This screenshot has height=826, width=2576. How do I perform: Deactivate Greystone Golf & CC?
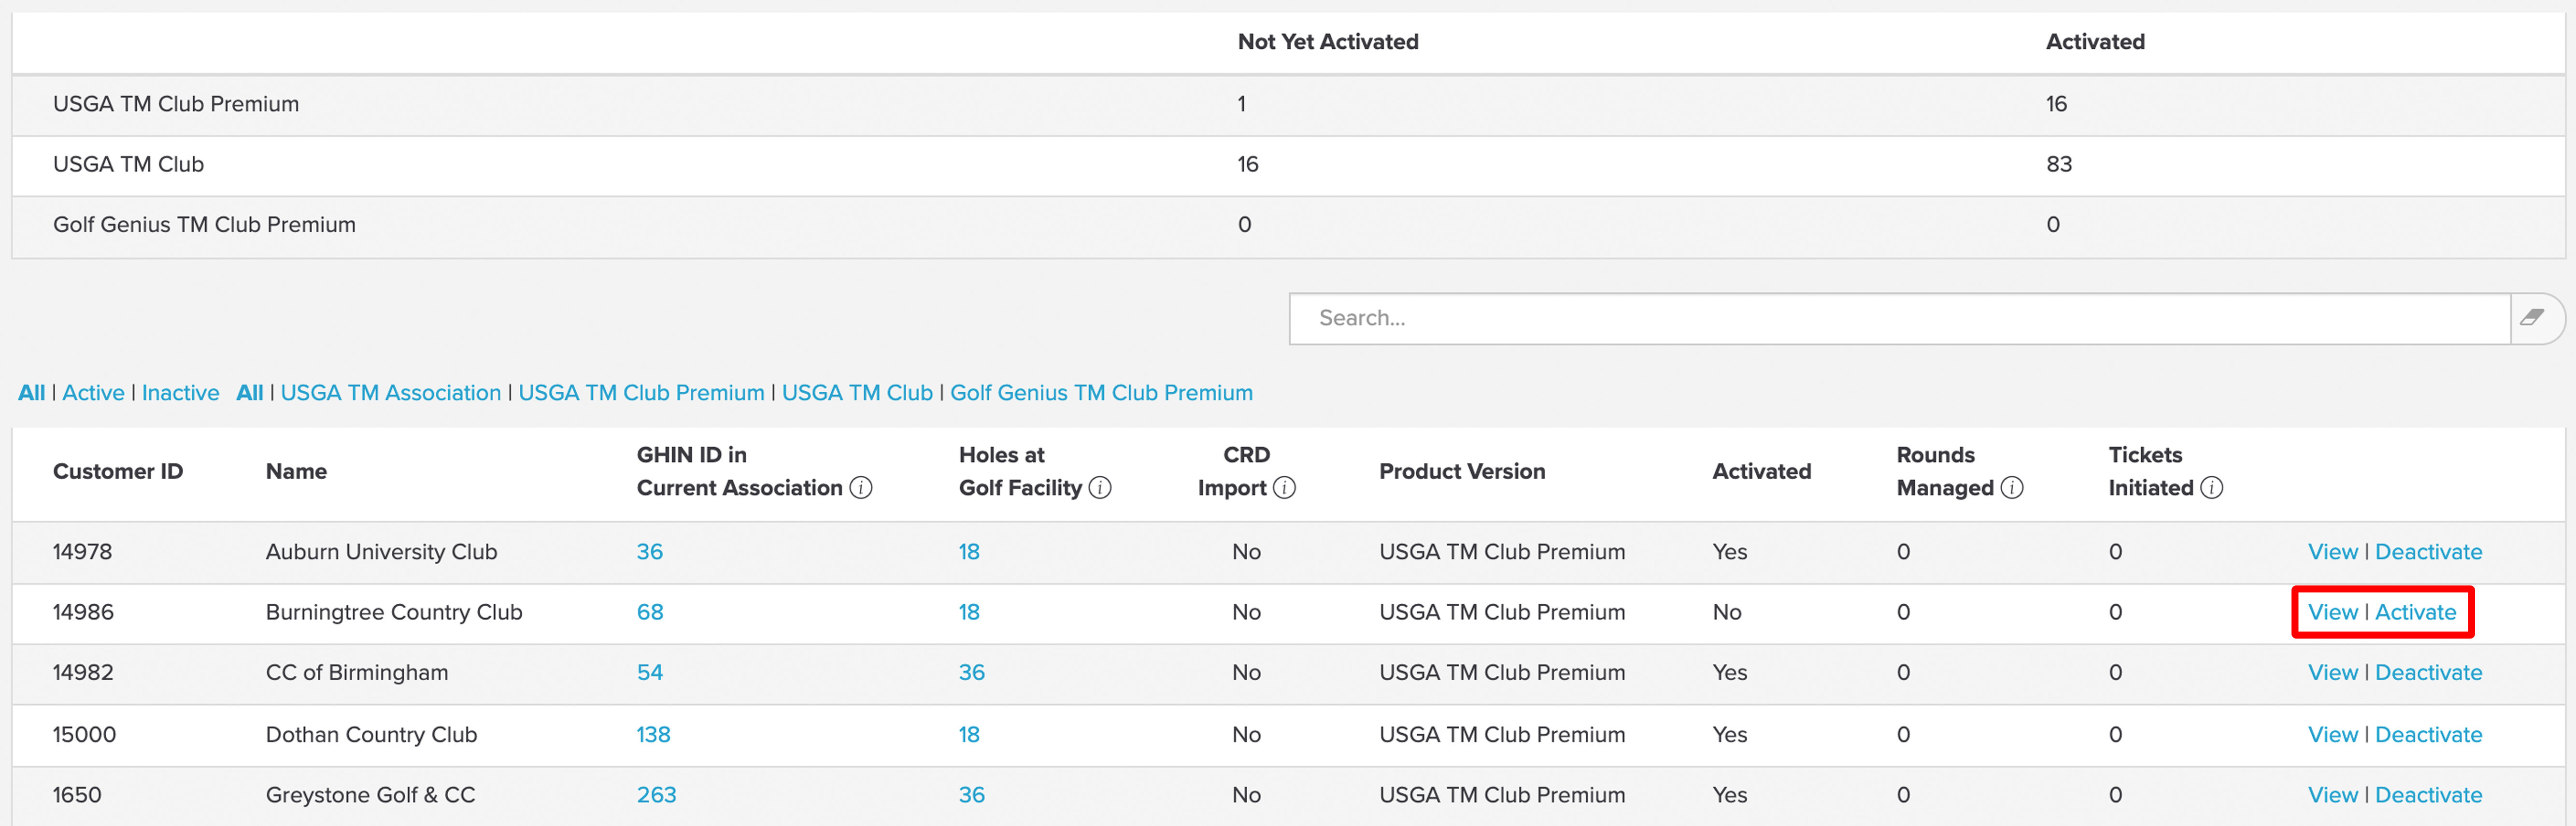(2428, 795)
